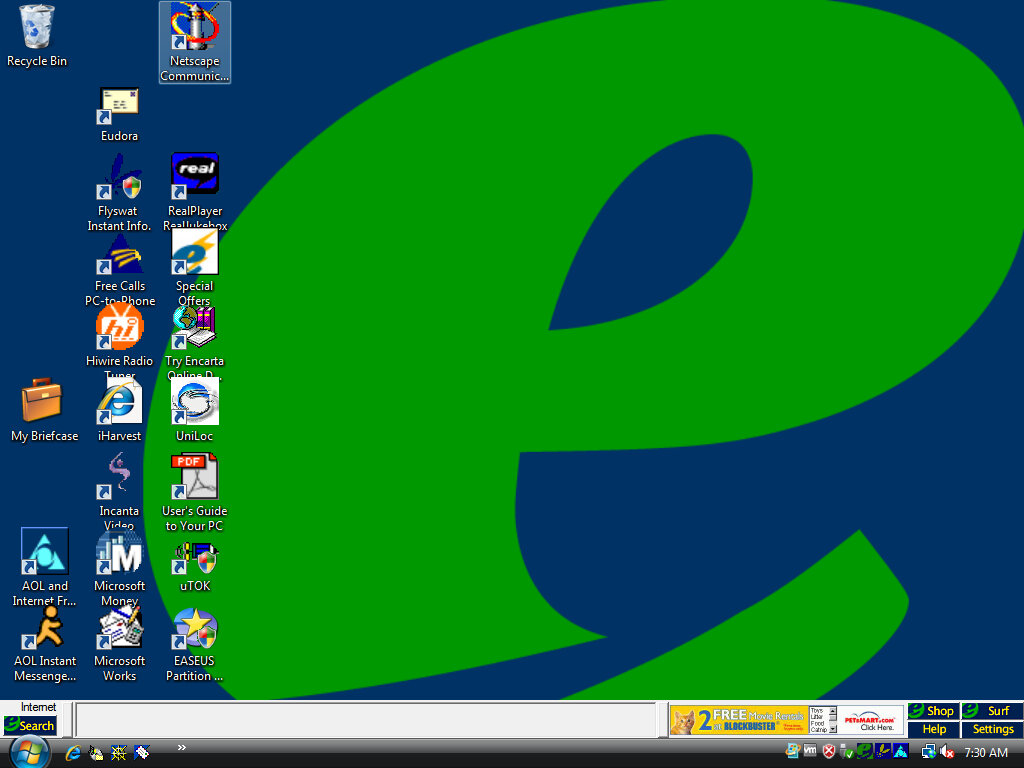1024x768 pixels.
Task: Click the muted volume tray icon
Action: click(947, 752)
